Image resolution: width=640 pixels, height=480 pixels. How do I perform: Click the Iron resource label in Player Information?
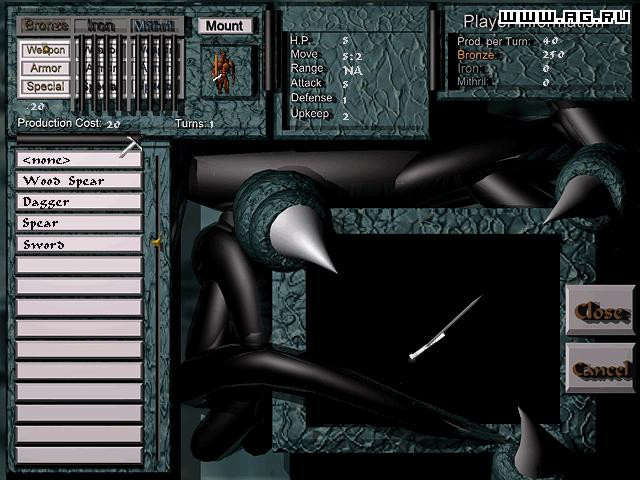click(x=469, y=69)
